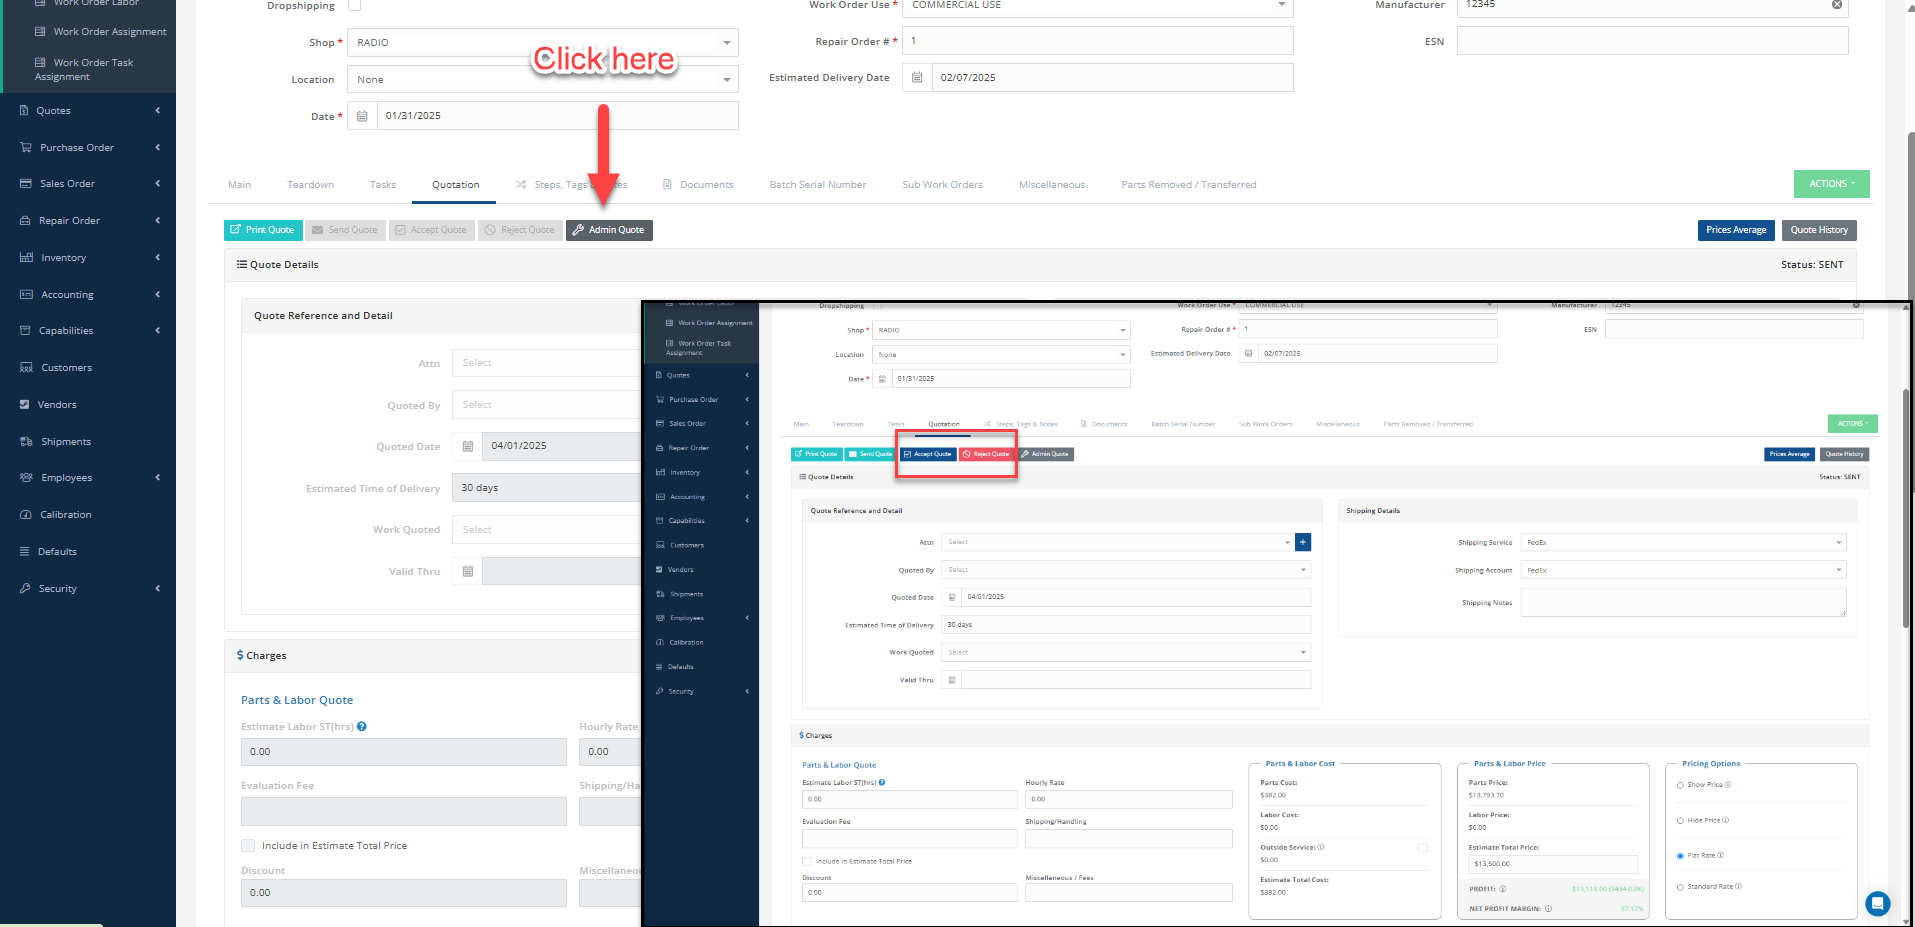
Task: Click the Prices Average button
Action: 1735,230
